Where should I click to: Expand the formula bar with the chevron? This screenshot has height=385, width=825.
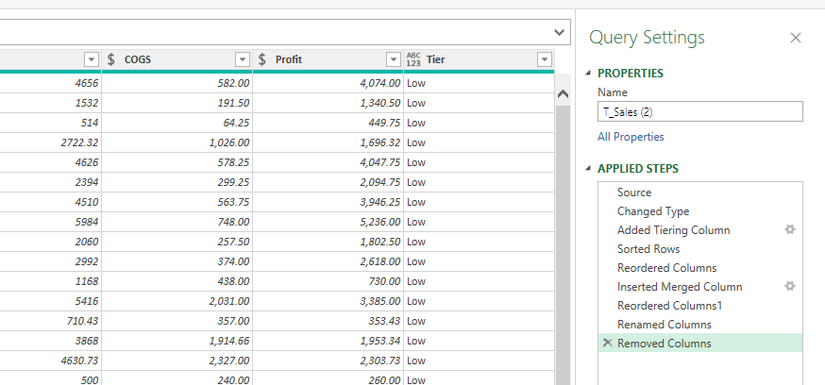point(559,33)
